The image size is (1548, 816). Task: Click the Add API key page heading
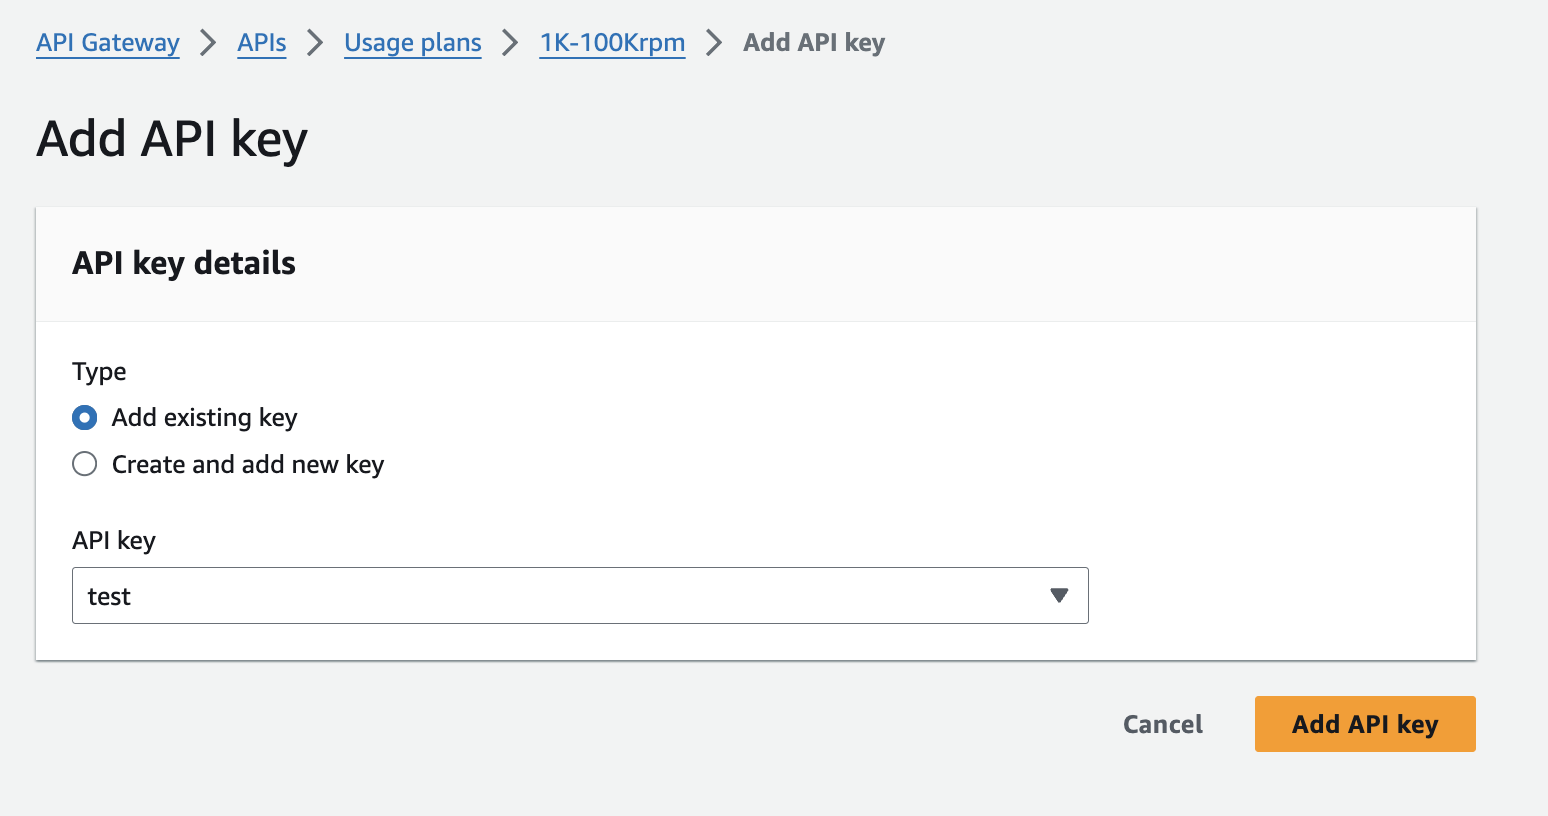point(172,138)
